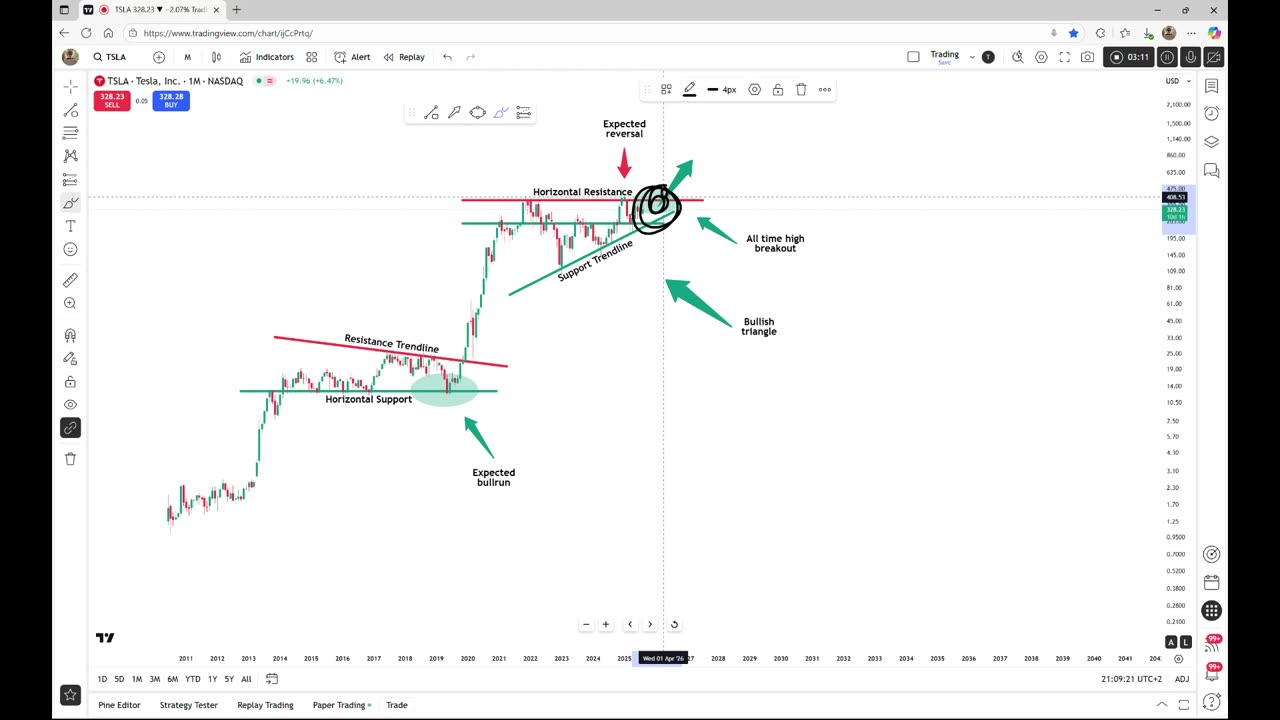Open the forecasting and measurement tools

(x=70, y=180)
